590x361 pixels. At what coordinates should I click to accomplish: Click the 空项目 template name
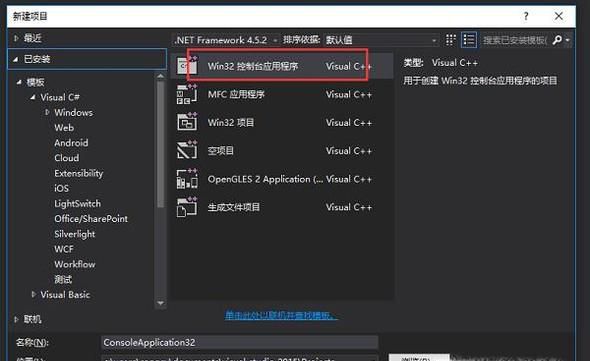pyautogui.click(x=220, y=151)
